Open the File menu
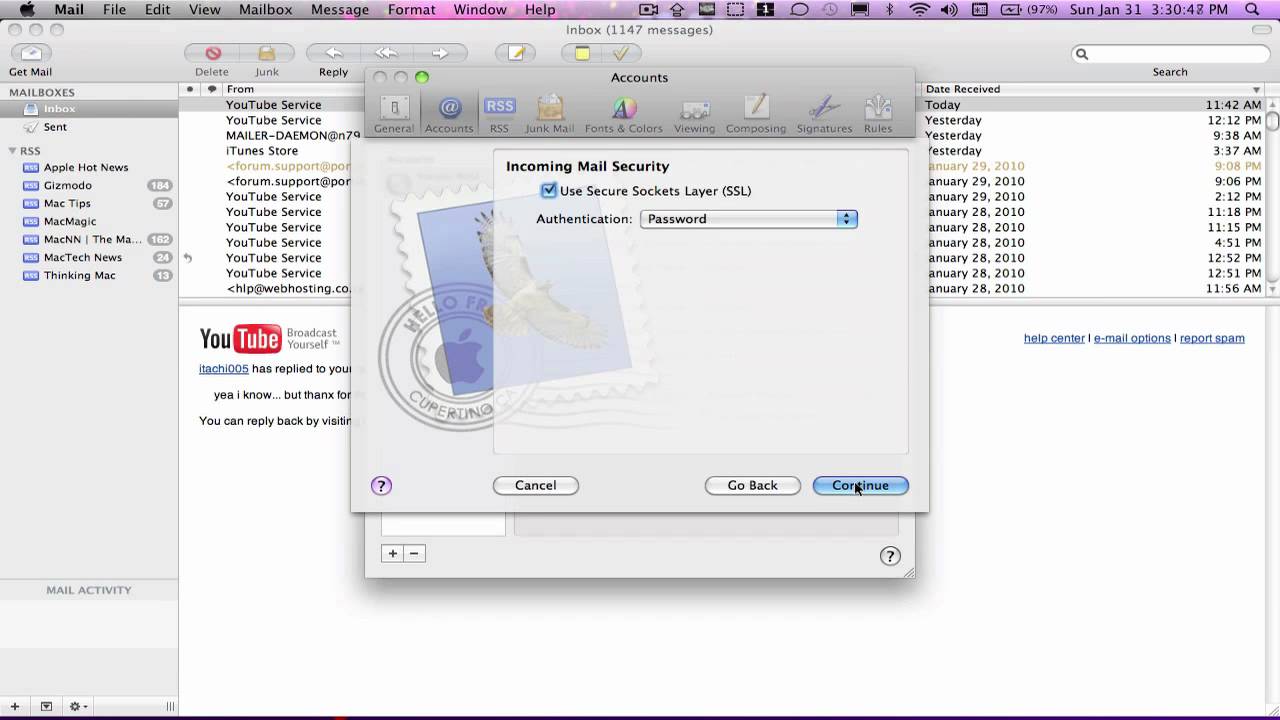1280x720 pixels. coord(114,10)
